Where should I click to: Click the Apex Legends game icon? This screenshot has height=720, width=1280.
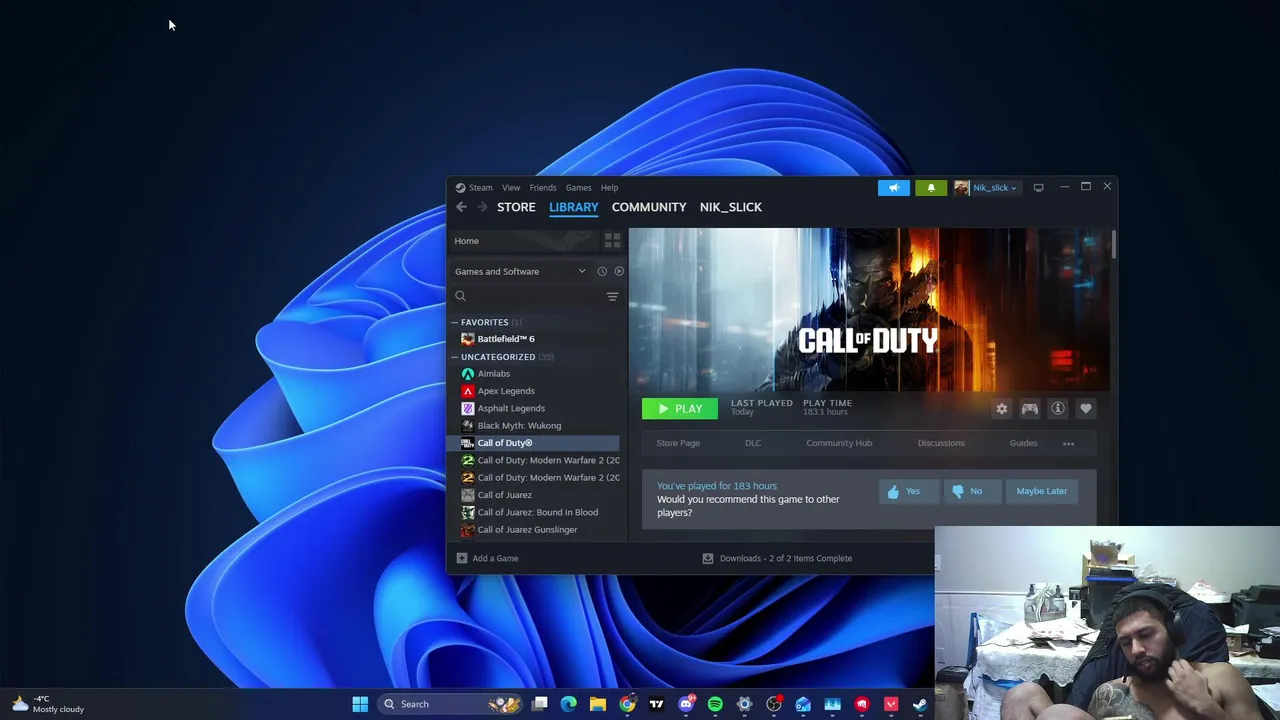pos(467,391)
